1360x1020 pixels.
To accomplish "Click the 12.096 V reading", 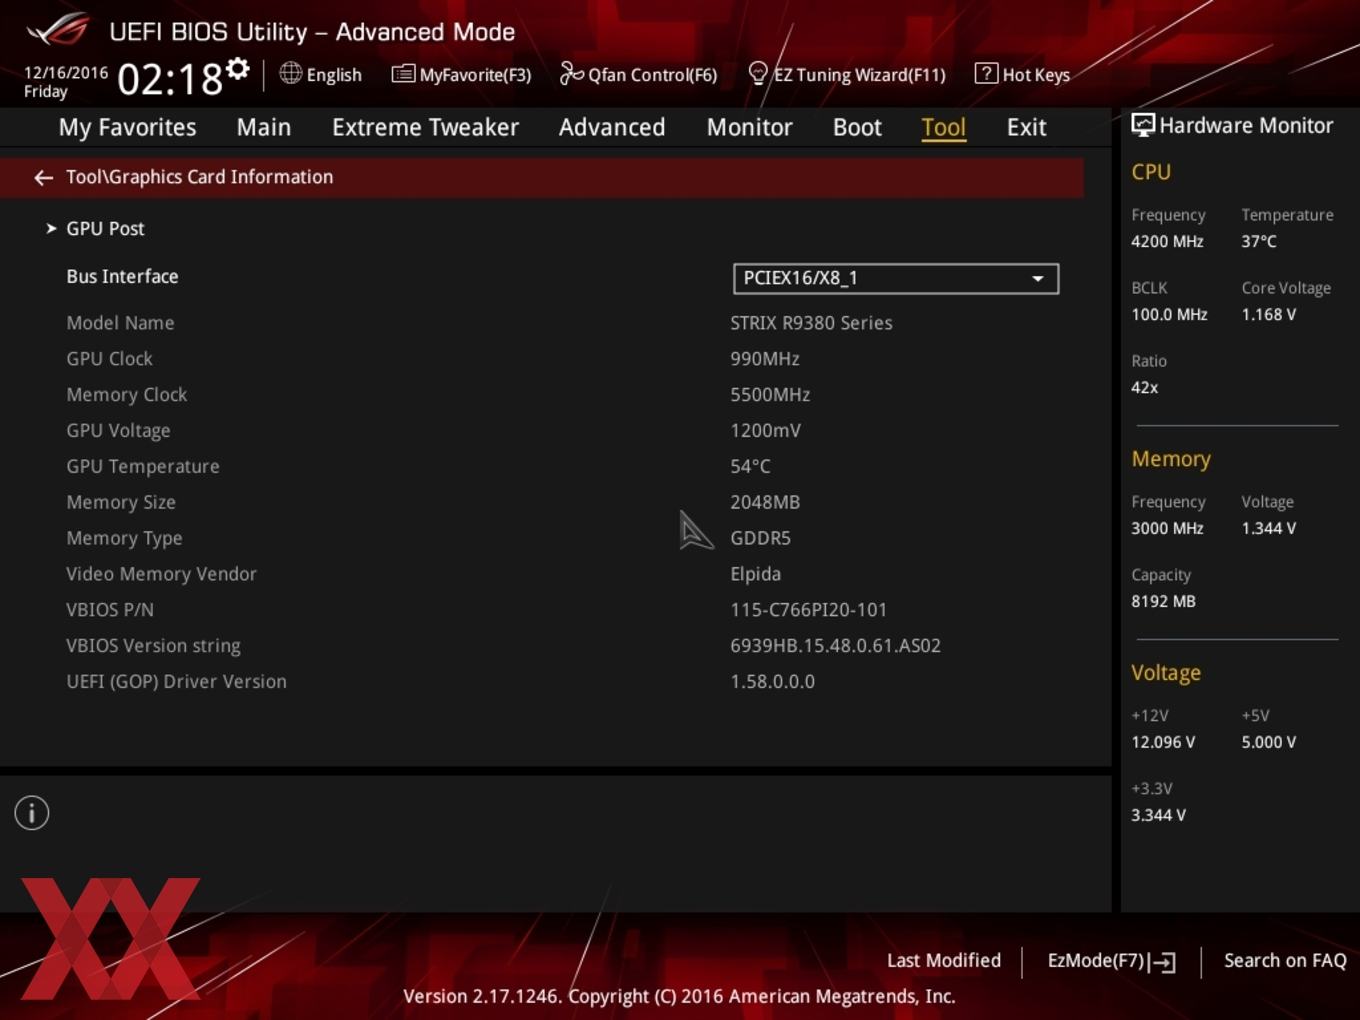I will click(x=1163, y=743).
